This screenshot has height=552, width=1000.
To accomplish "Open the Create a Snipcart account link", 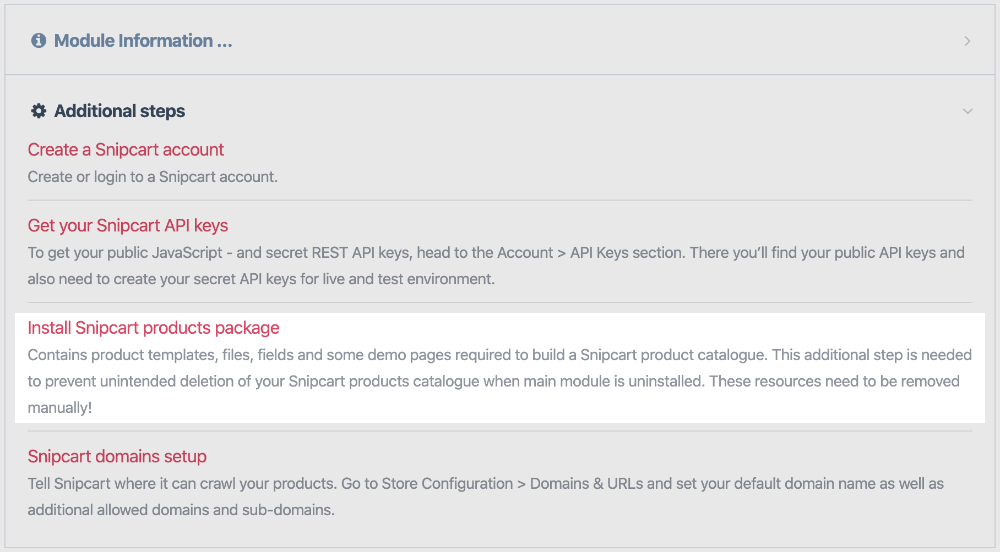I will tap(126, 150).
